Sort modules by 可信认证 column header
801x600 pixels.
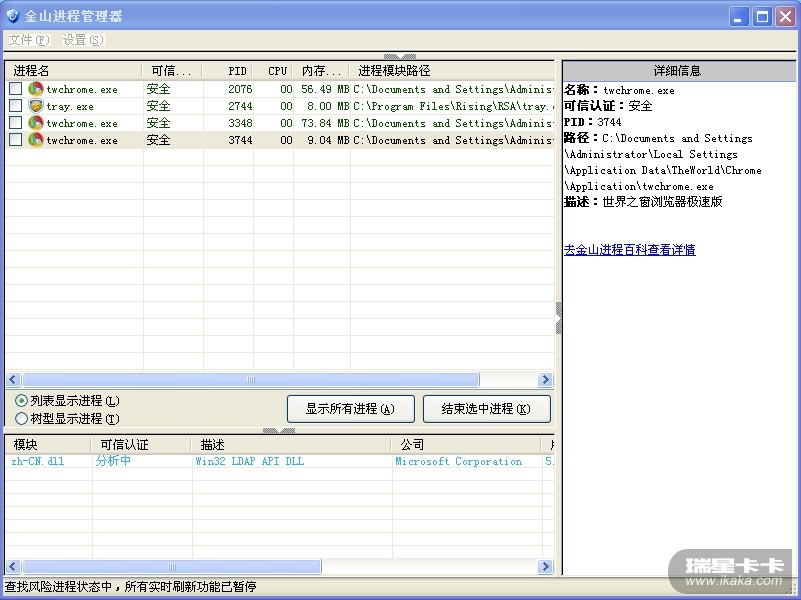pyautogui.click(x=141, y=445)
